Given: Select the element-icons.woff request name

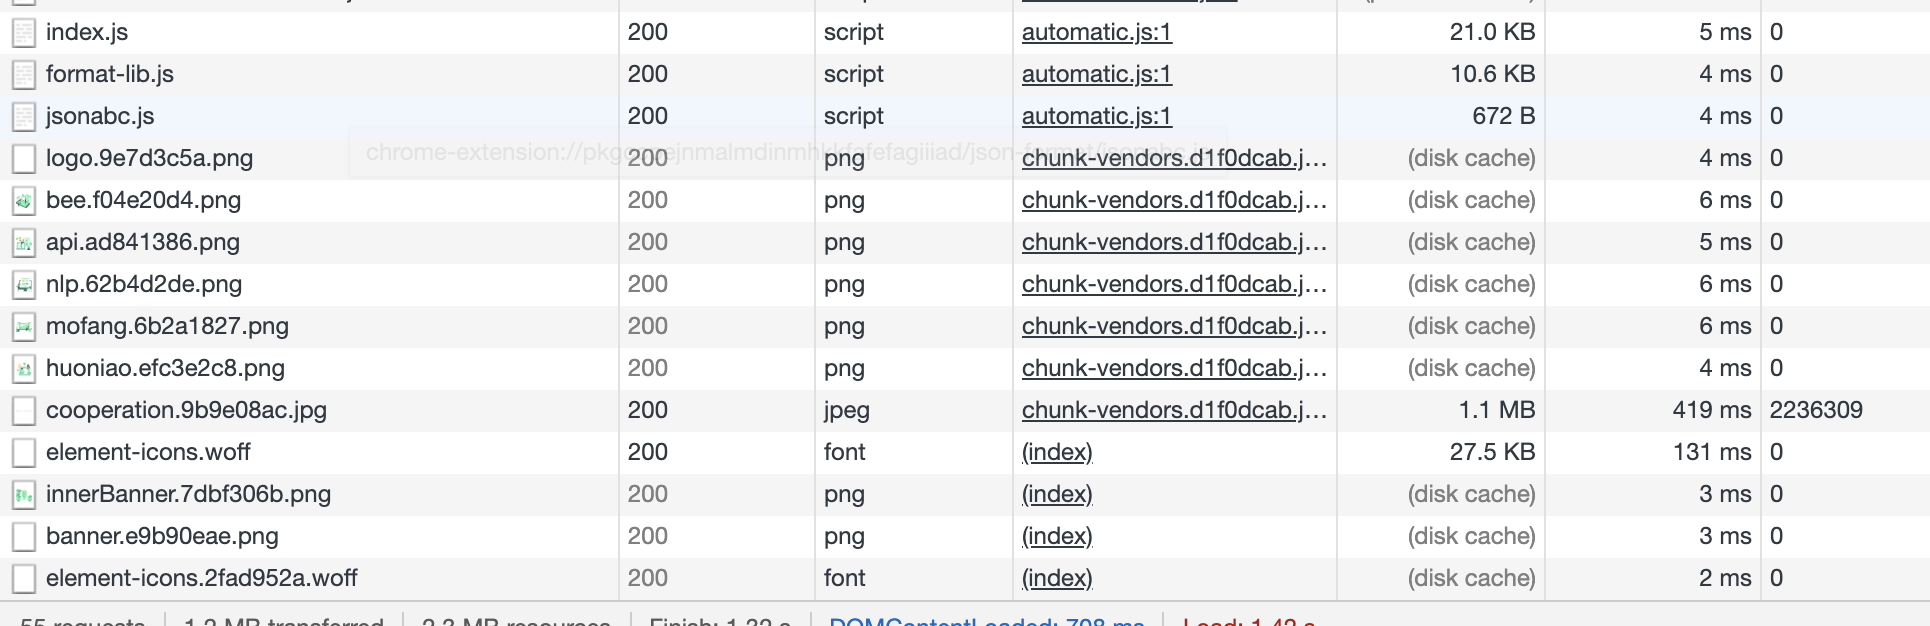Looking at the screenshot, I should point(148,452).
